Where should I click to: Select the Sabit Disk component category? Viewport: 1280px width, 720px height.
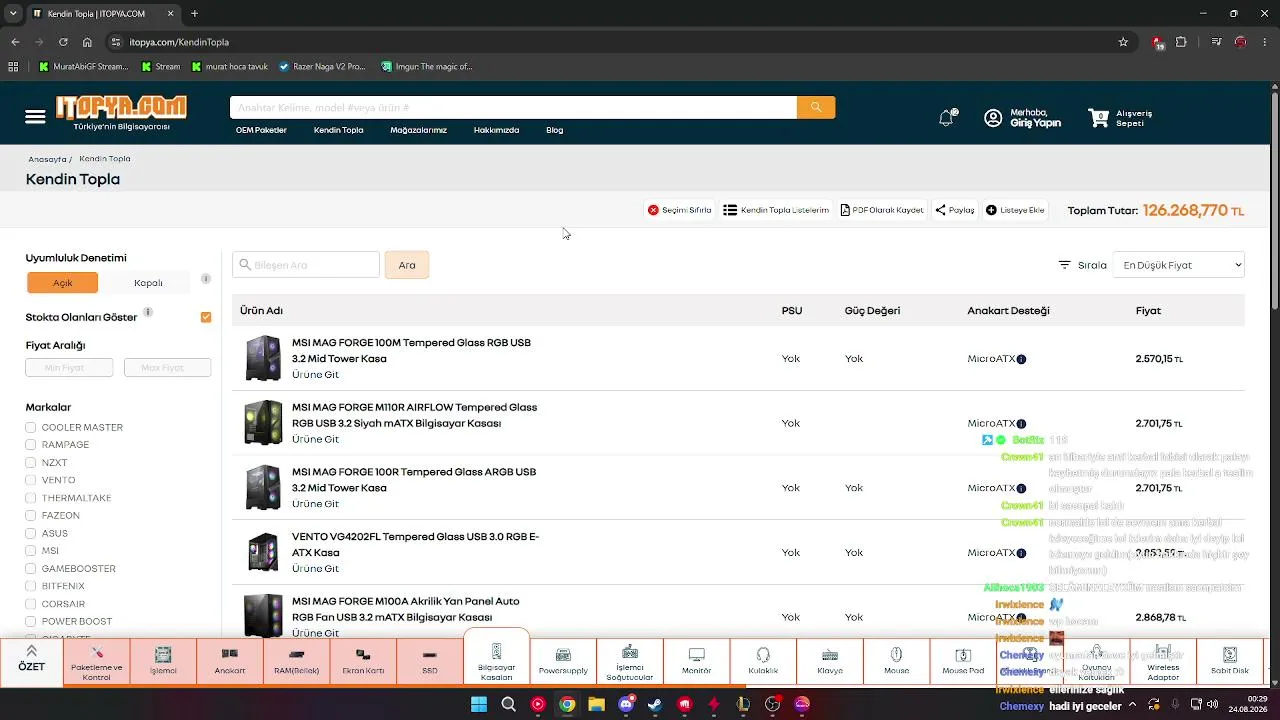[1230, 662]
